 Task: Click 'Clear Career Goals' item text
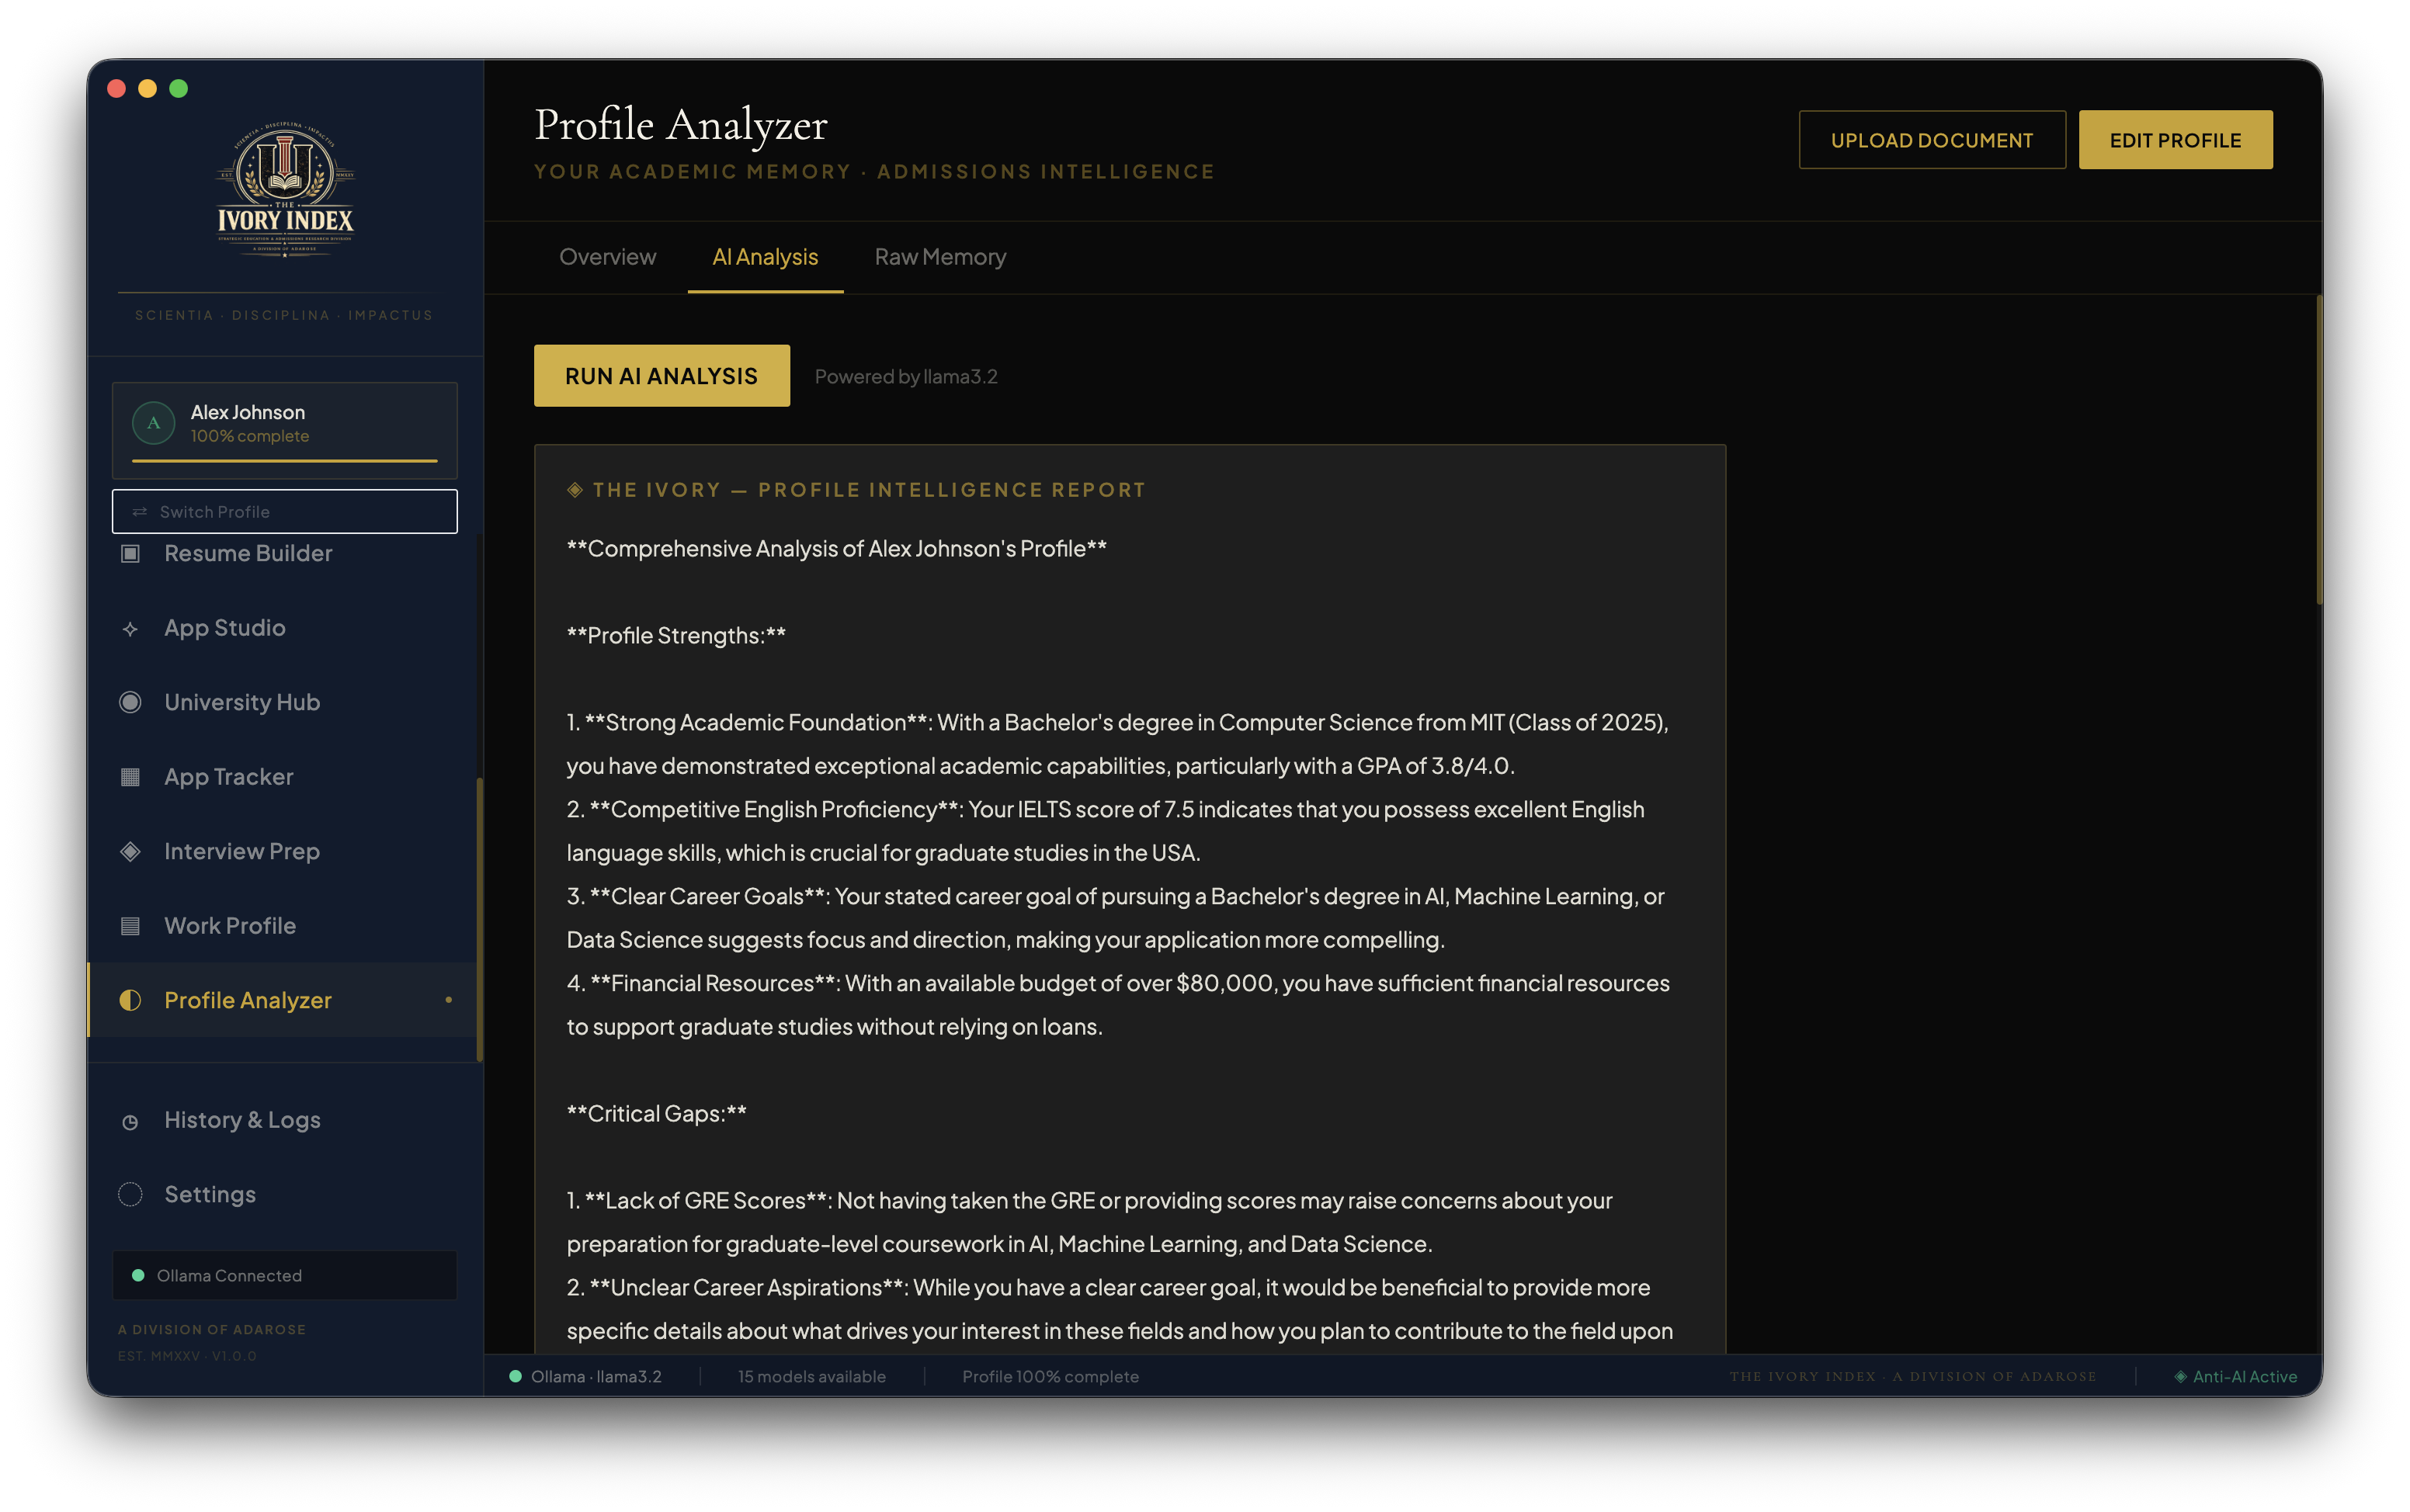click(707, 896)
